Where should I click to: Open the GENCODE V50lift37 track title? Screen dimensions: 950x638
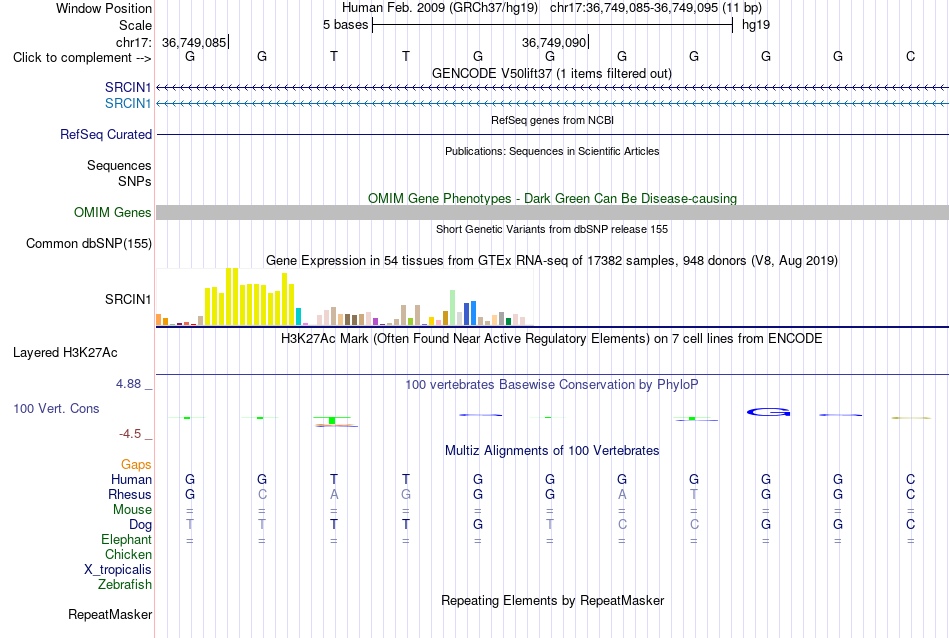[x=551, y=73]
